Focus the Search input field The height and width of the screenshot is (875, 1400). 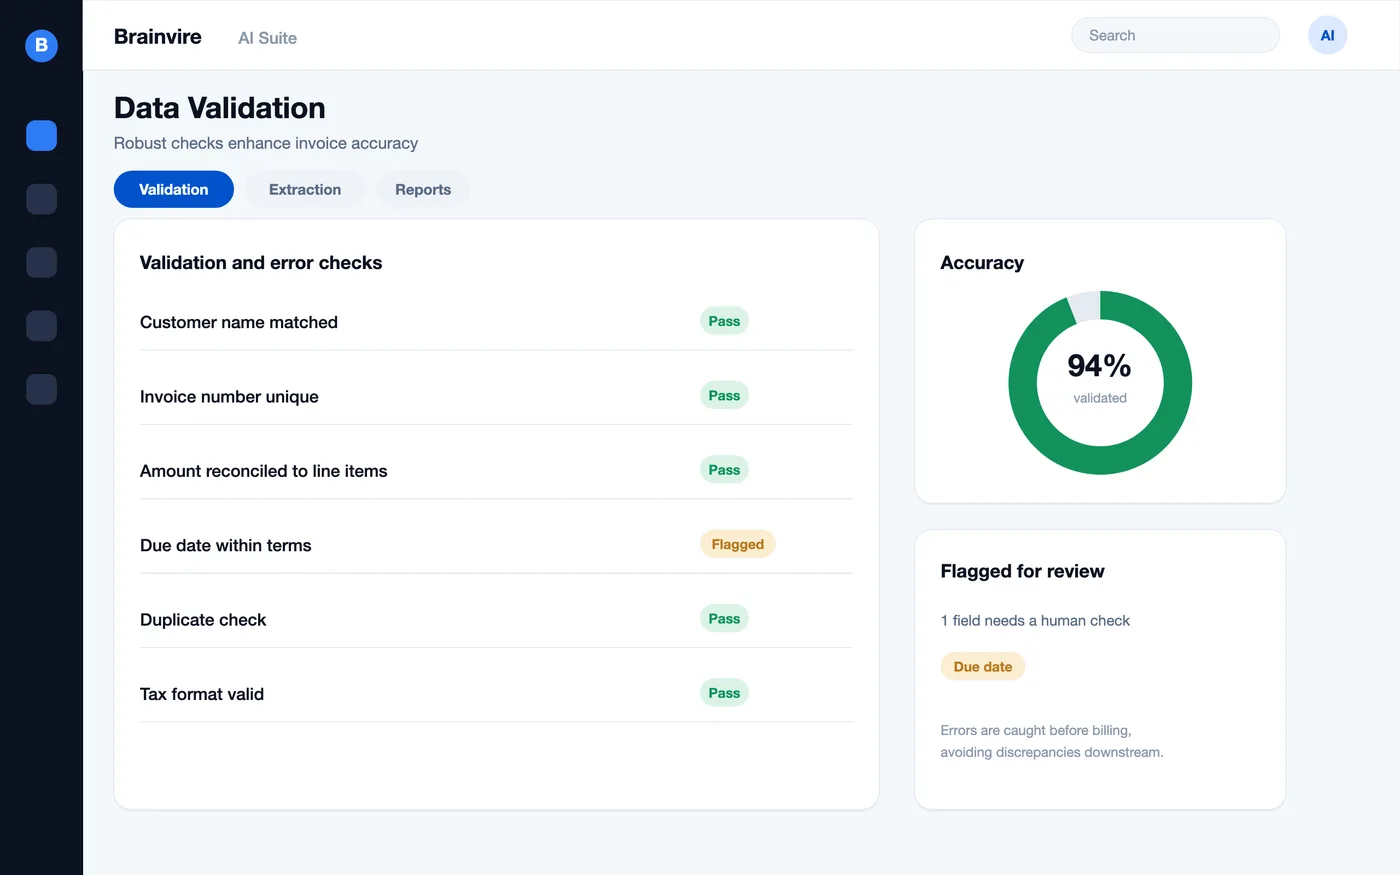coord(1175,35)
